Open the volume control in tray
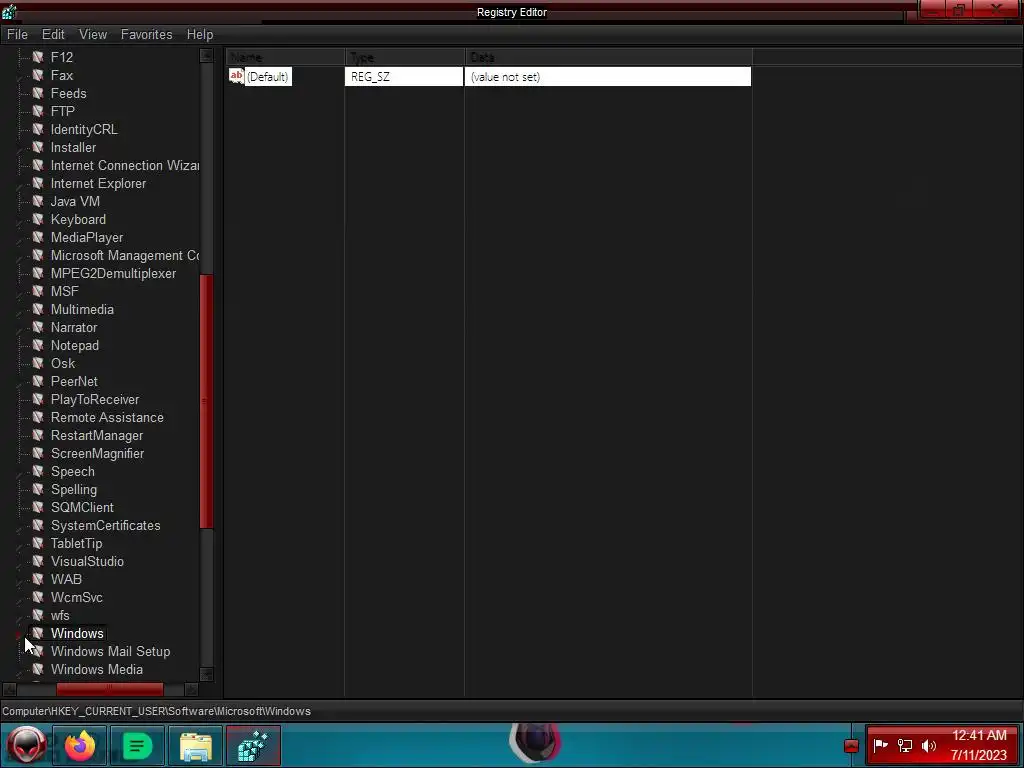 point(929,746)
